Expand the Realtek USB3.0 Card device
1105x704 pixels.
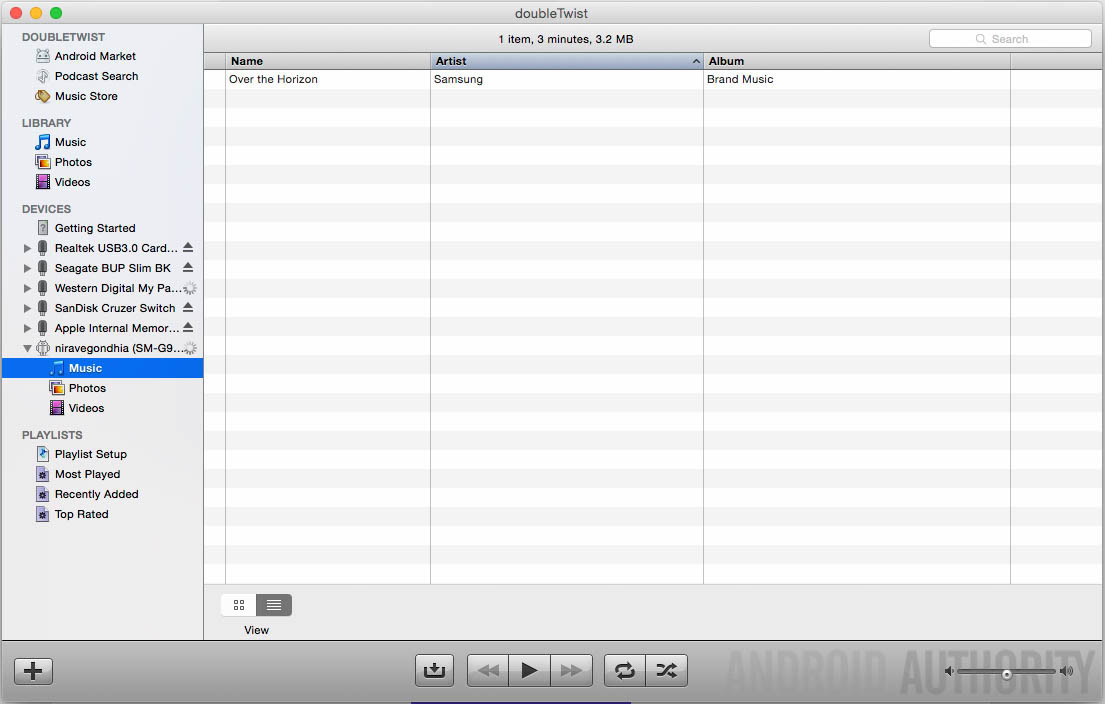coord(27,248)
